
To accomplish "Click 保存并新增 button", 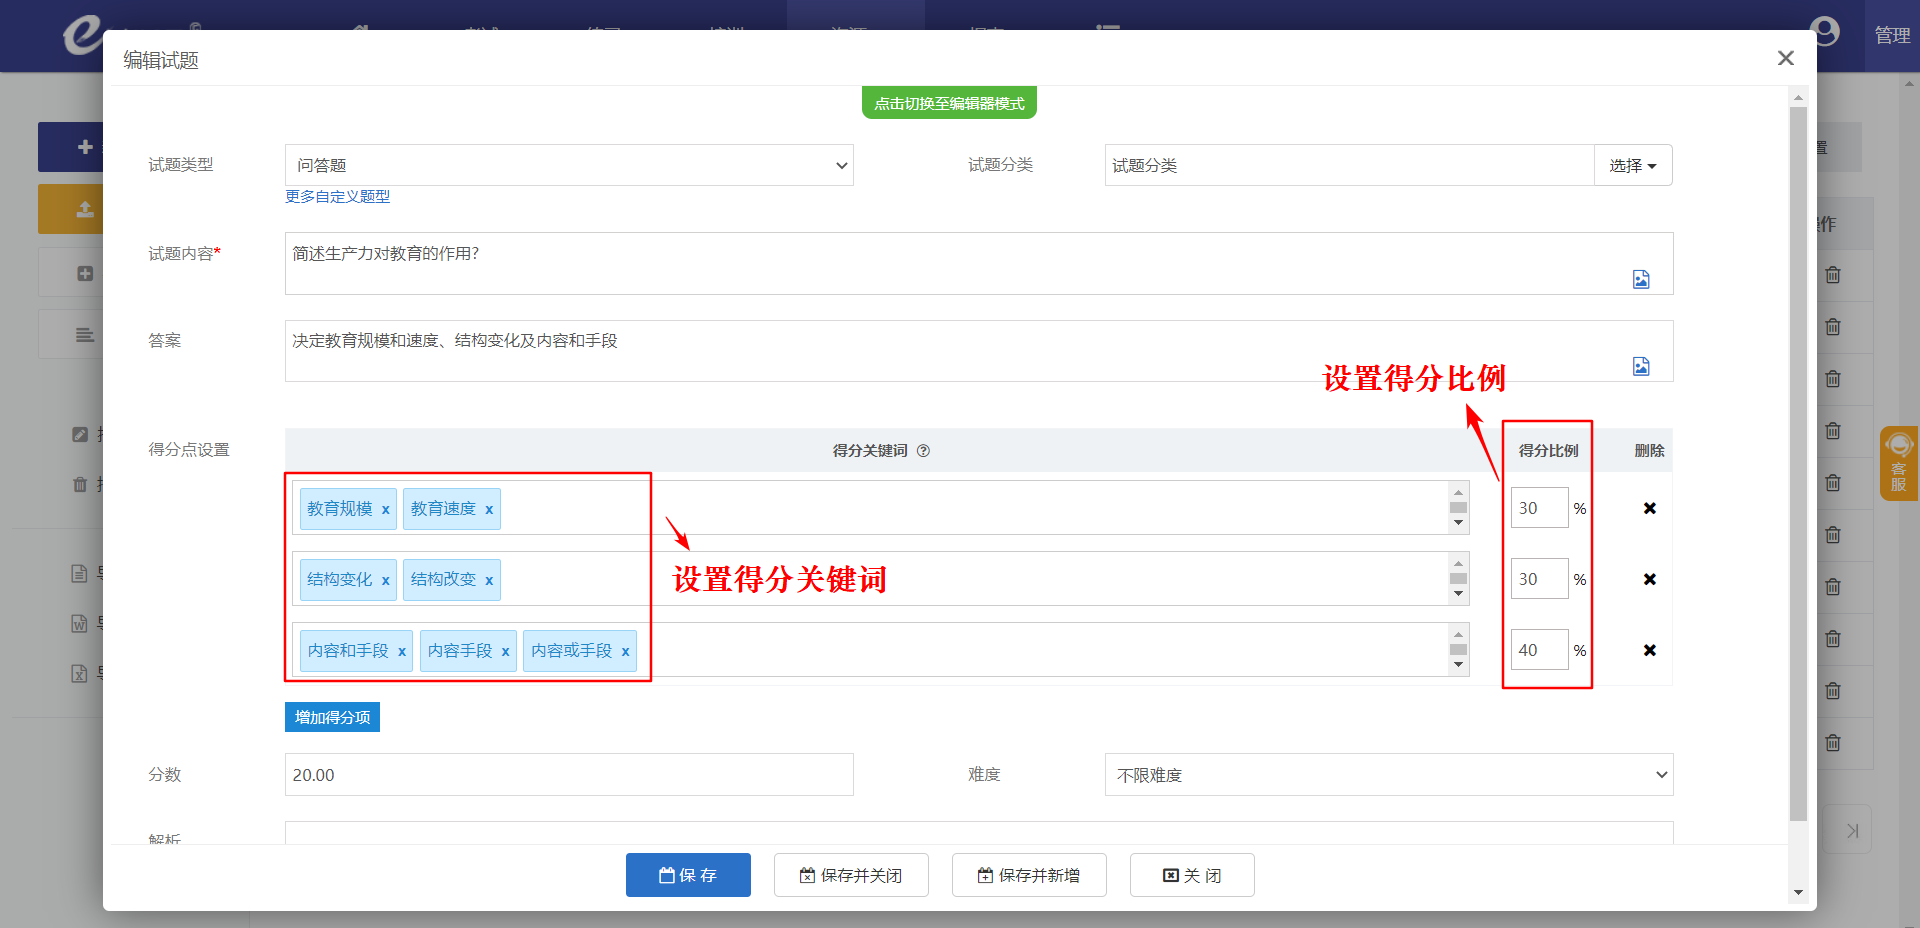I will point(1029,875).
